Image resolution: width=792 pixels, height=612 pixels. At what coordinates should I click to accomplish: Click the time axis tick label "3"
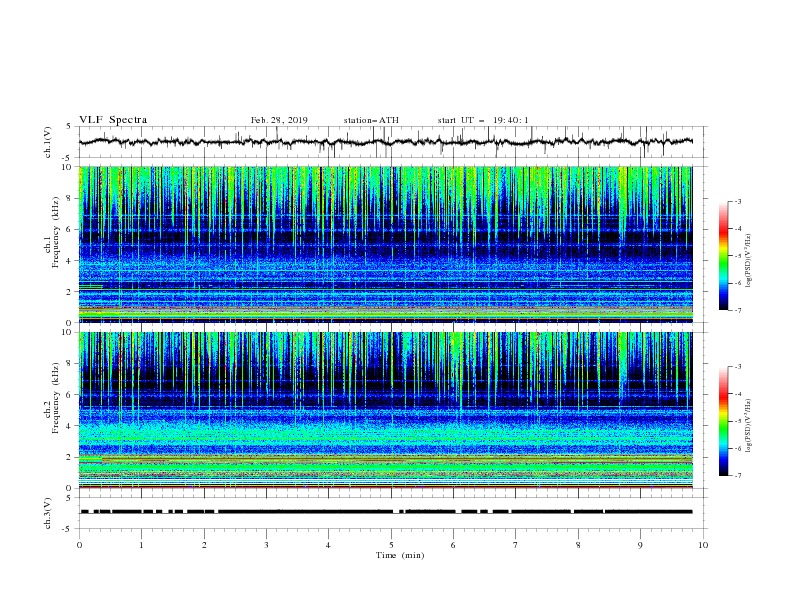(x=266, y=545)
